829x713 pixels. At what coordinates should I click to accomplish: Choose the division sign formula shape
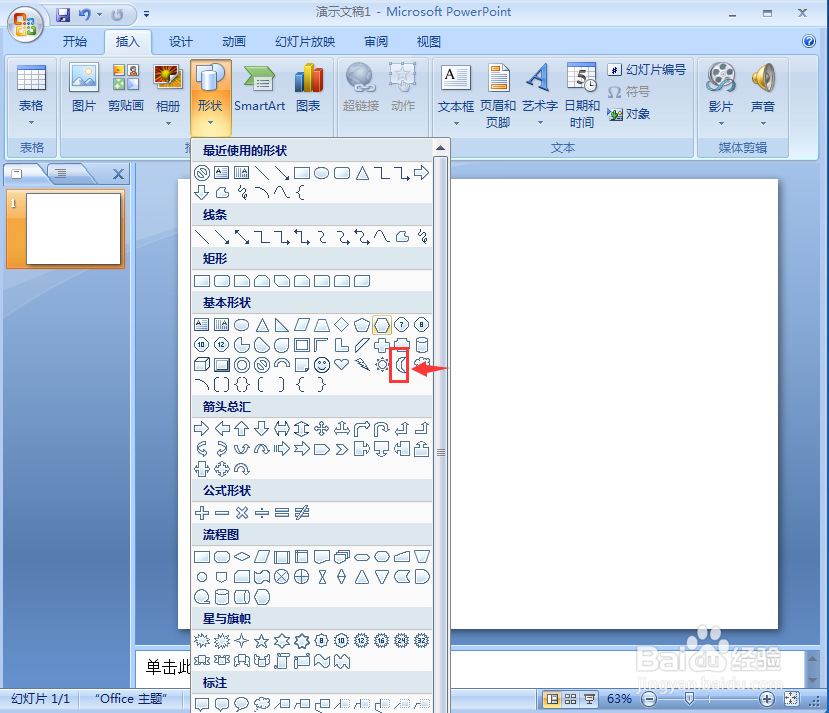coord(262,513)
